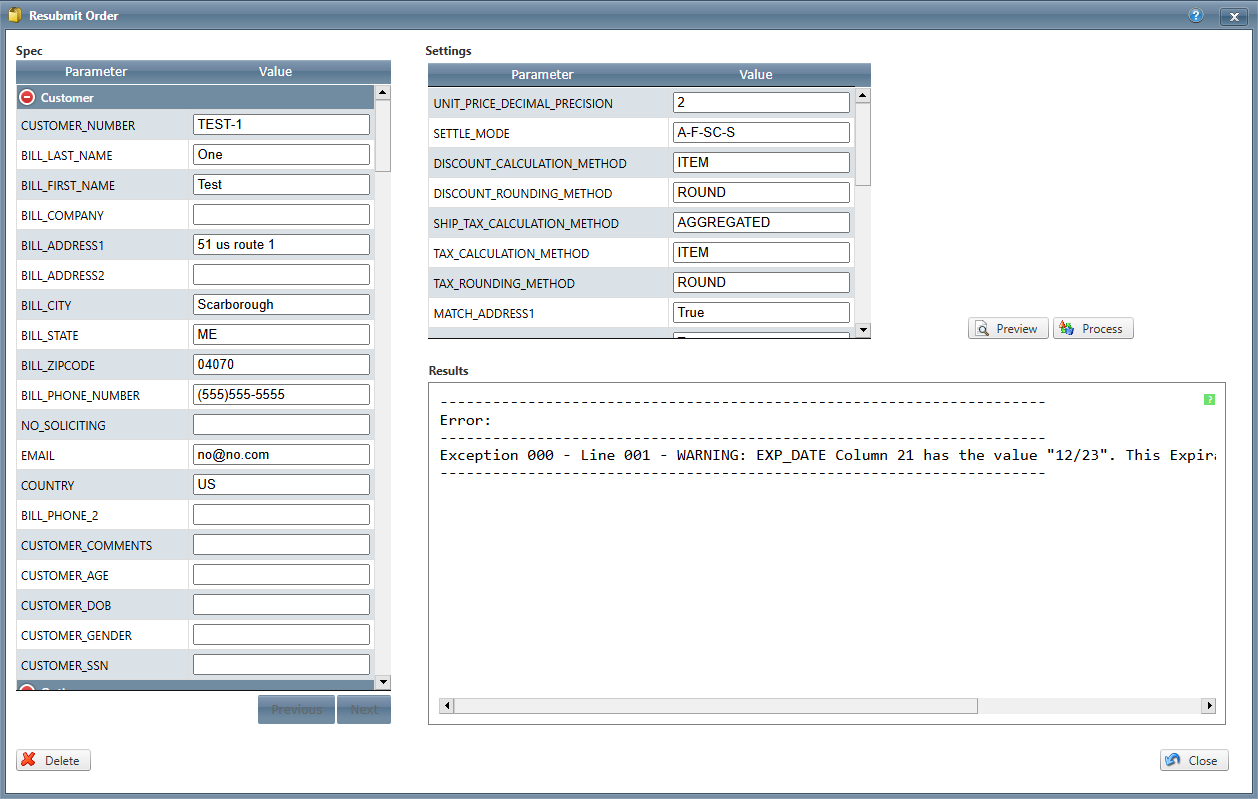Close the Resubmit Order window

tap(1233, 17)
